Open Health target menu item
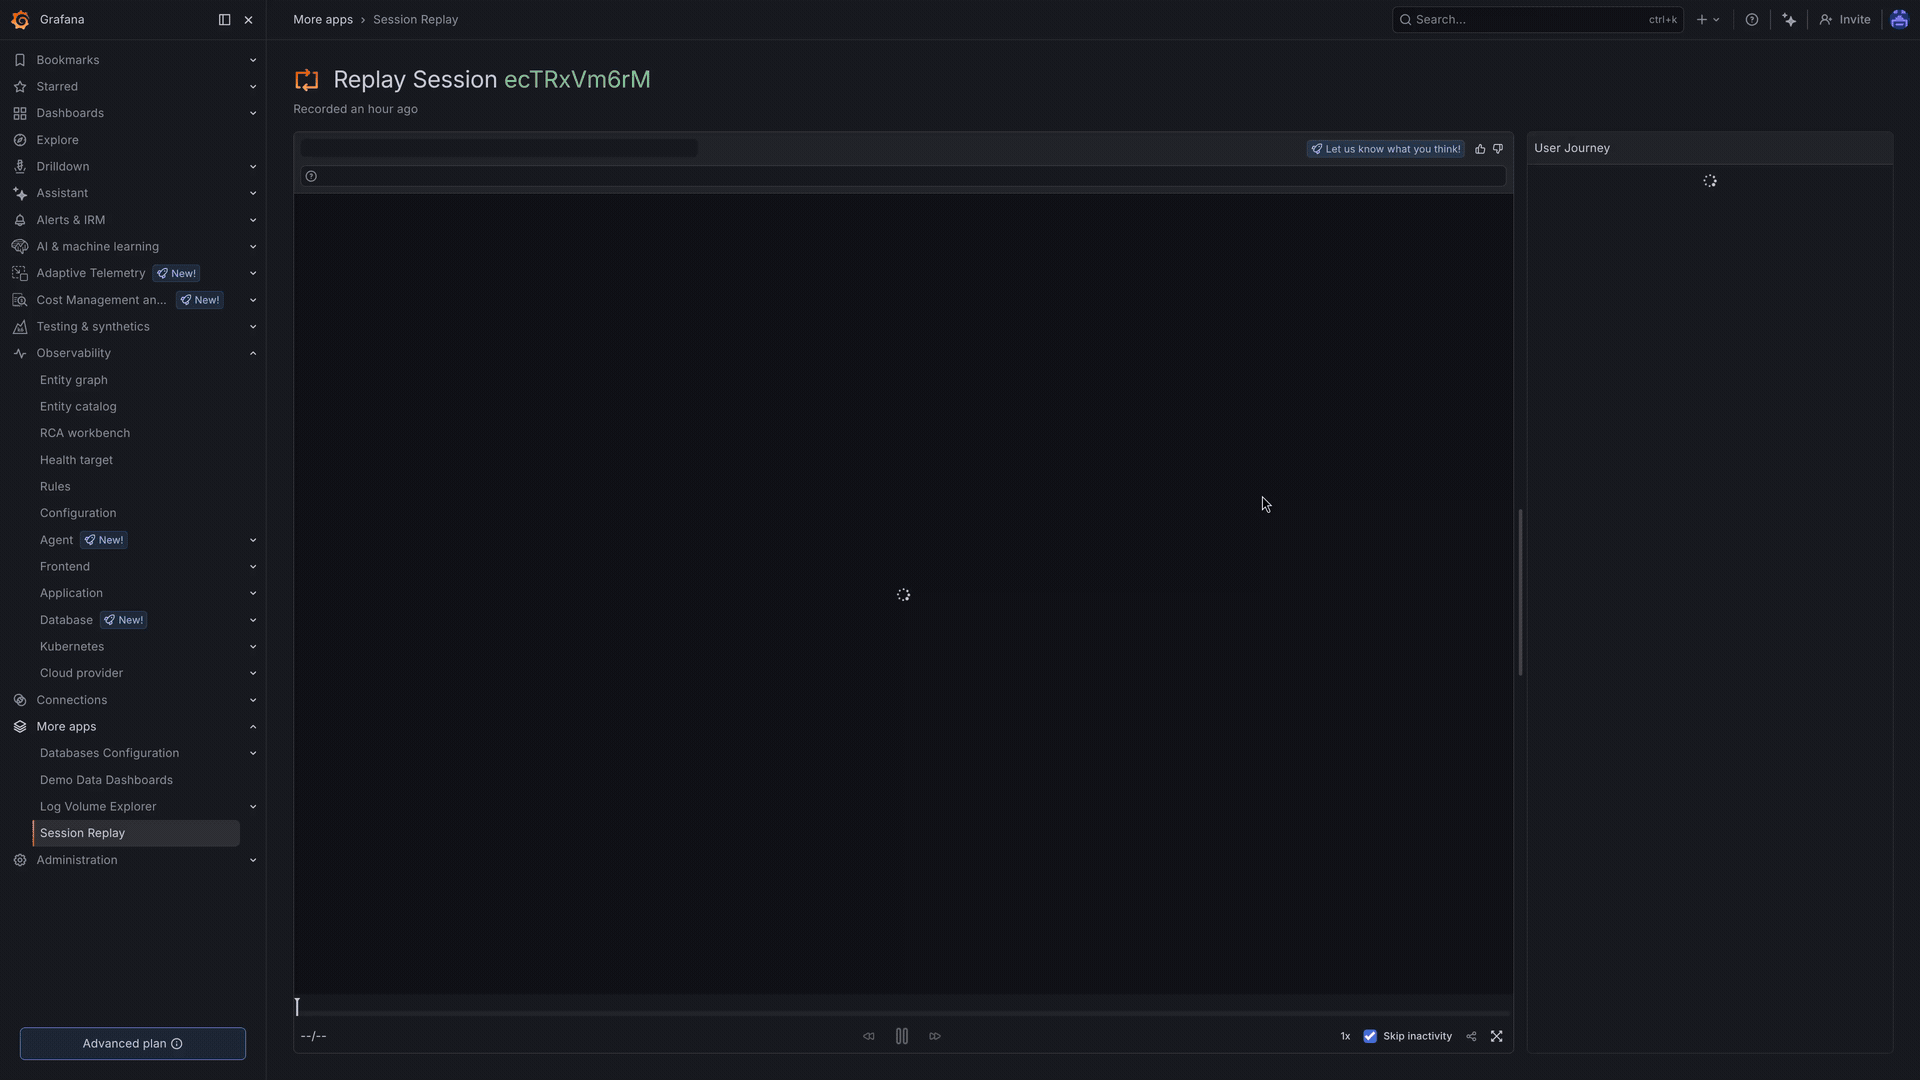1920x1080 pixels. point(76,460)
